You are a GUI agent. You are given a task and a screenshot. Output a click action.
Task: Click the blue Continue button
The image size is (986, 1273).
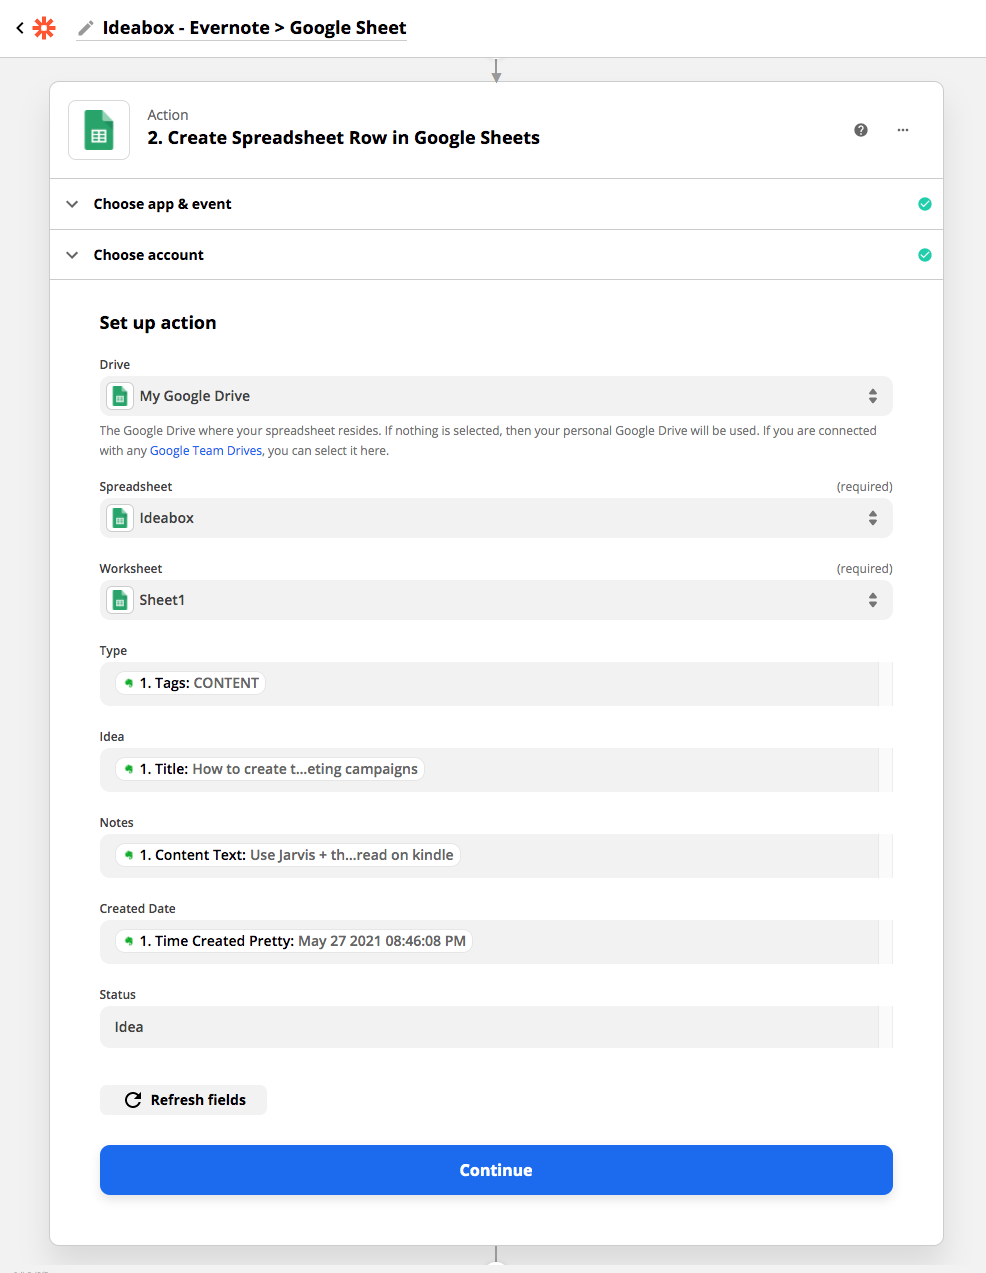496,1170
